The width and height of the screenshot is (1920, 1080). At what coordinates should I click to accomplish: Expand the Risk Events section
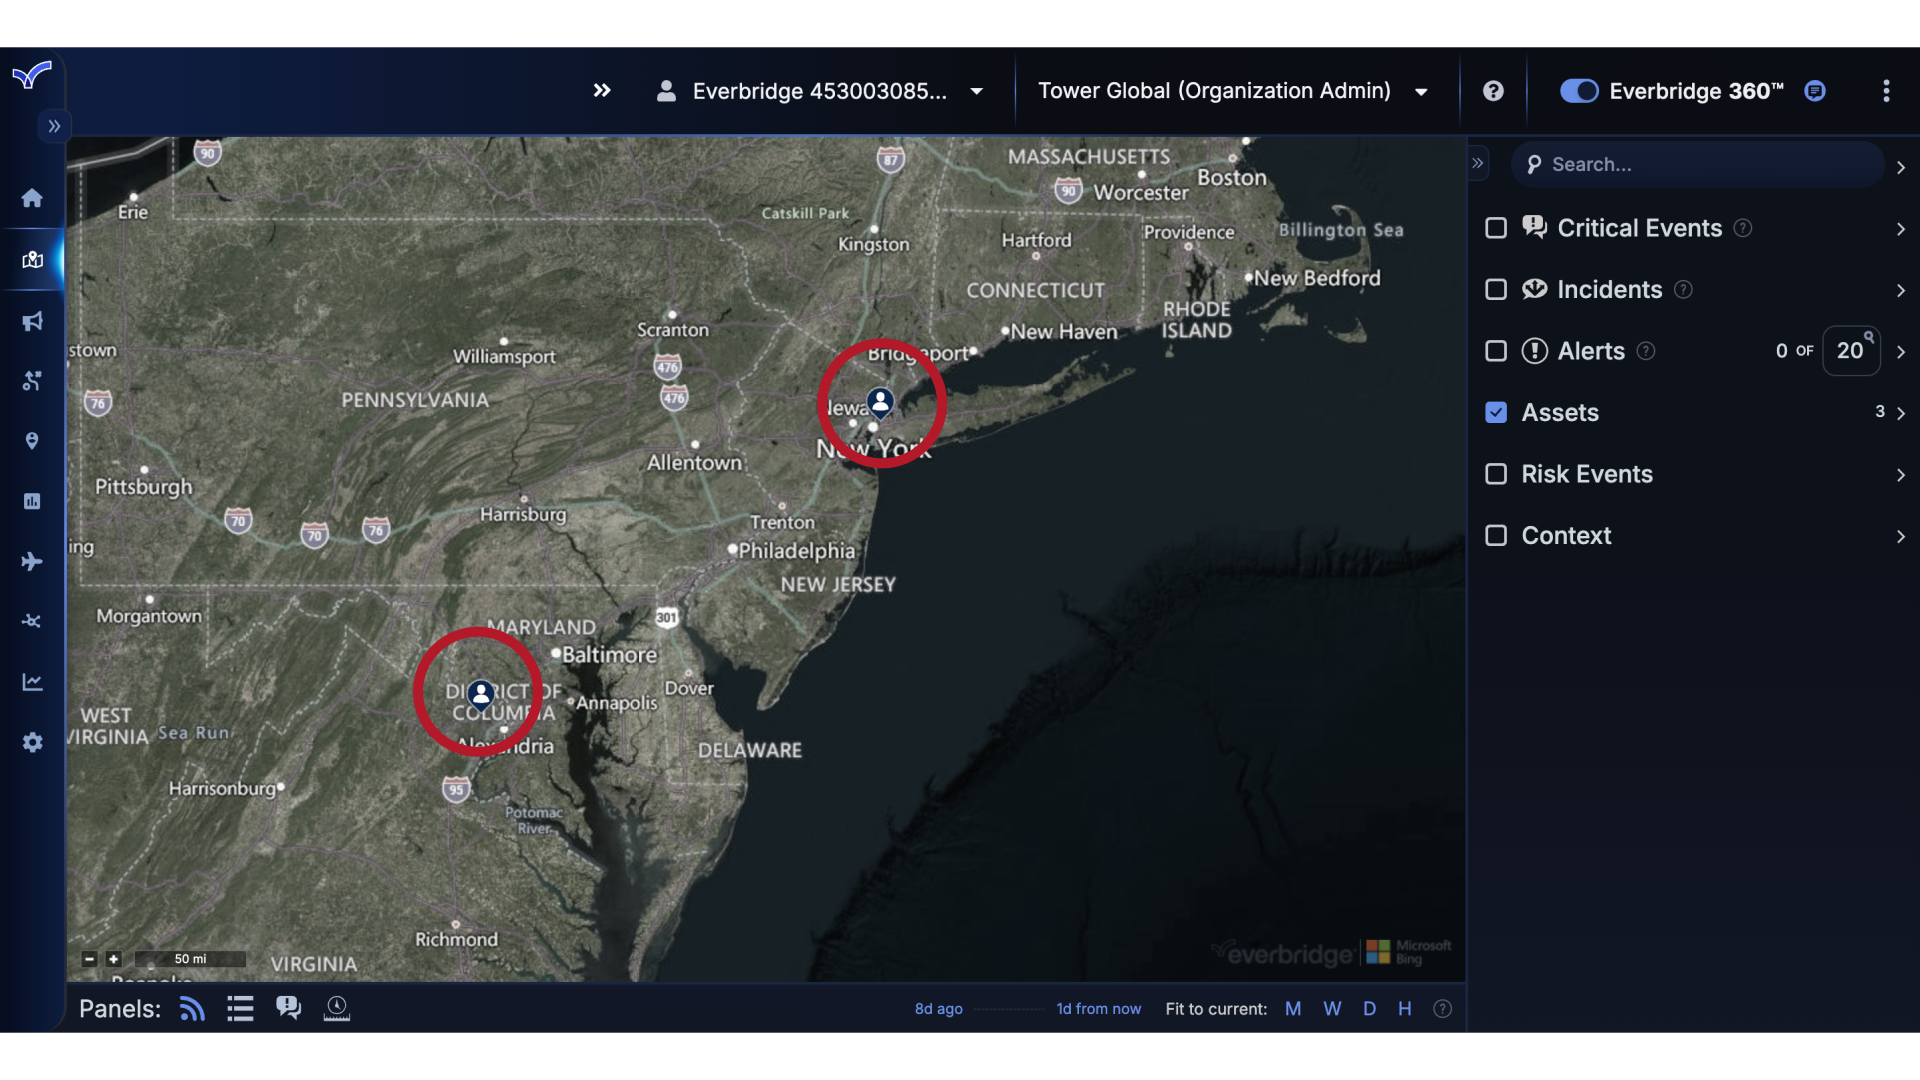[x=1900, y=475]
